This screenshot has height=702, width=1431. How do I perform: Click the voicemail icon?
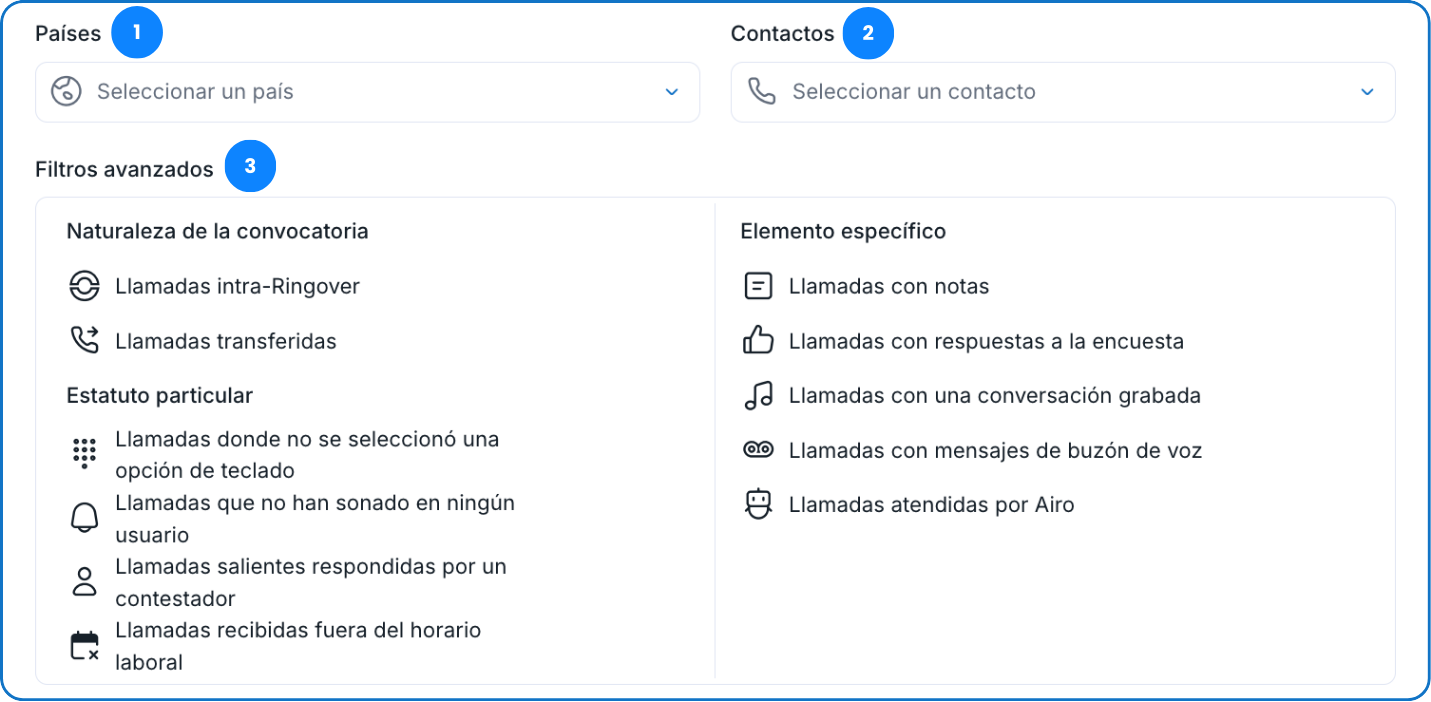point(758,450)
